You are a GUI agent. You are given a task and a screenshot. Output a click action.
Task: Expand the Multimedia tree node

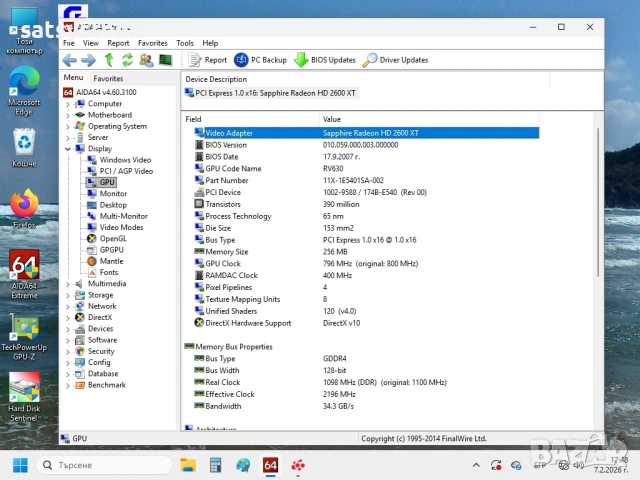[68, 284]
